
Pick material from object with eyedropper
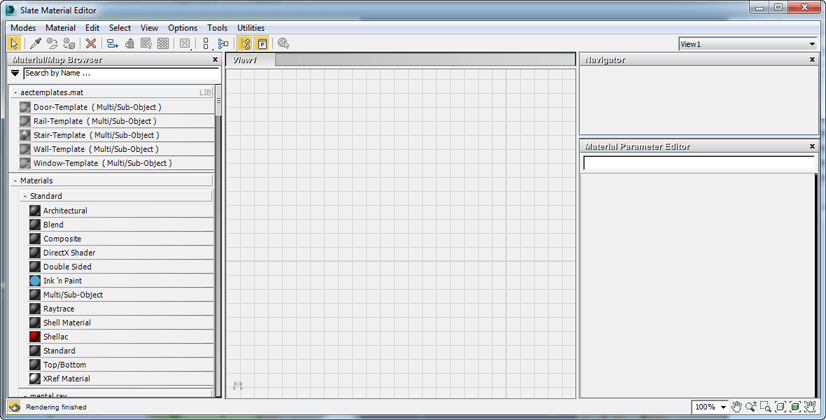pos(36,44)
